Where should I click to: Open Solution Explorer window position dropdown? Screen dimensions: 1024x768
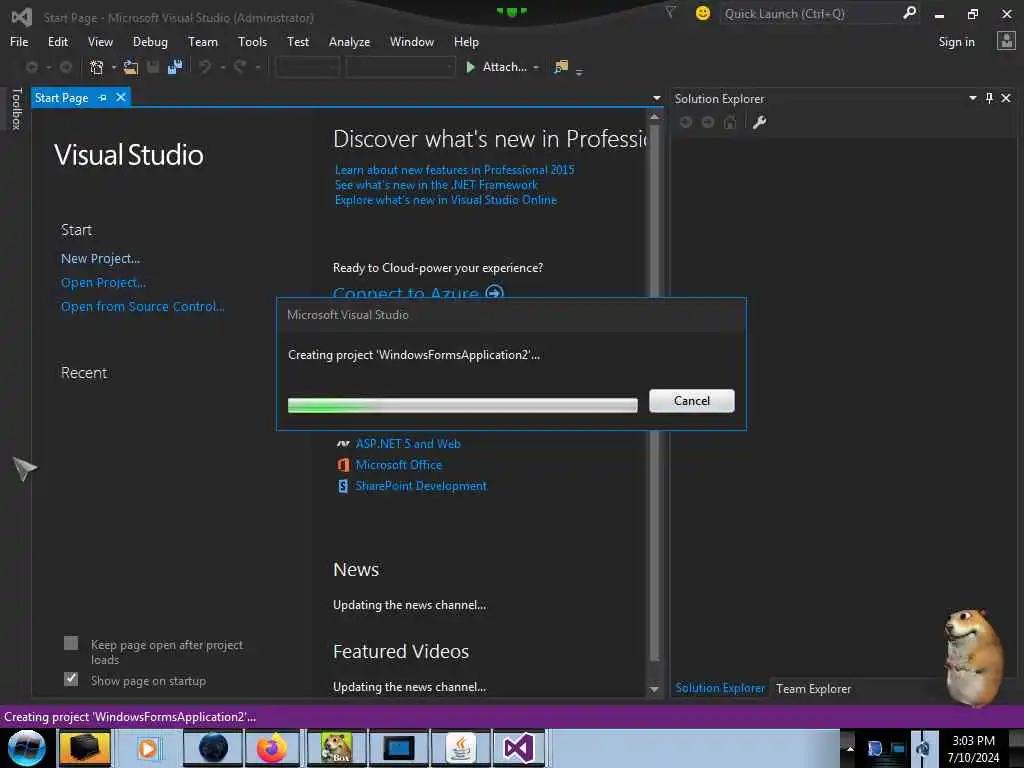pyautogui.click(x=972, y=98)
